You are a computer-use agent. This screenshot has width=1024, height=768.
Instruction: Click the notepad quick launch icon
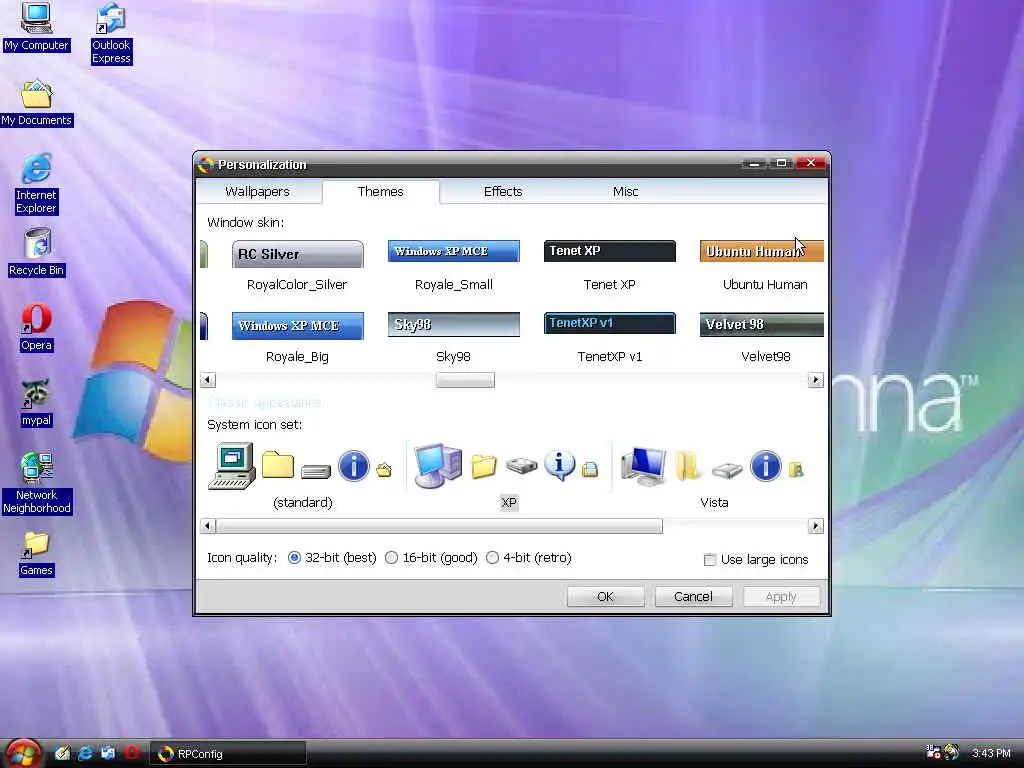62,753
